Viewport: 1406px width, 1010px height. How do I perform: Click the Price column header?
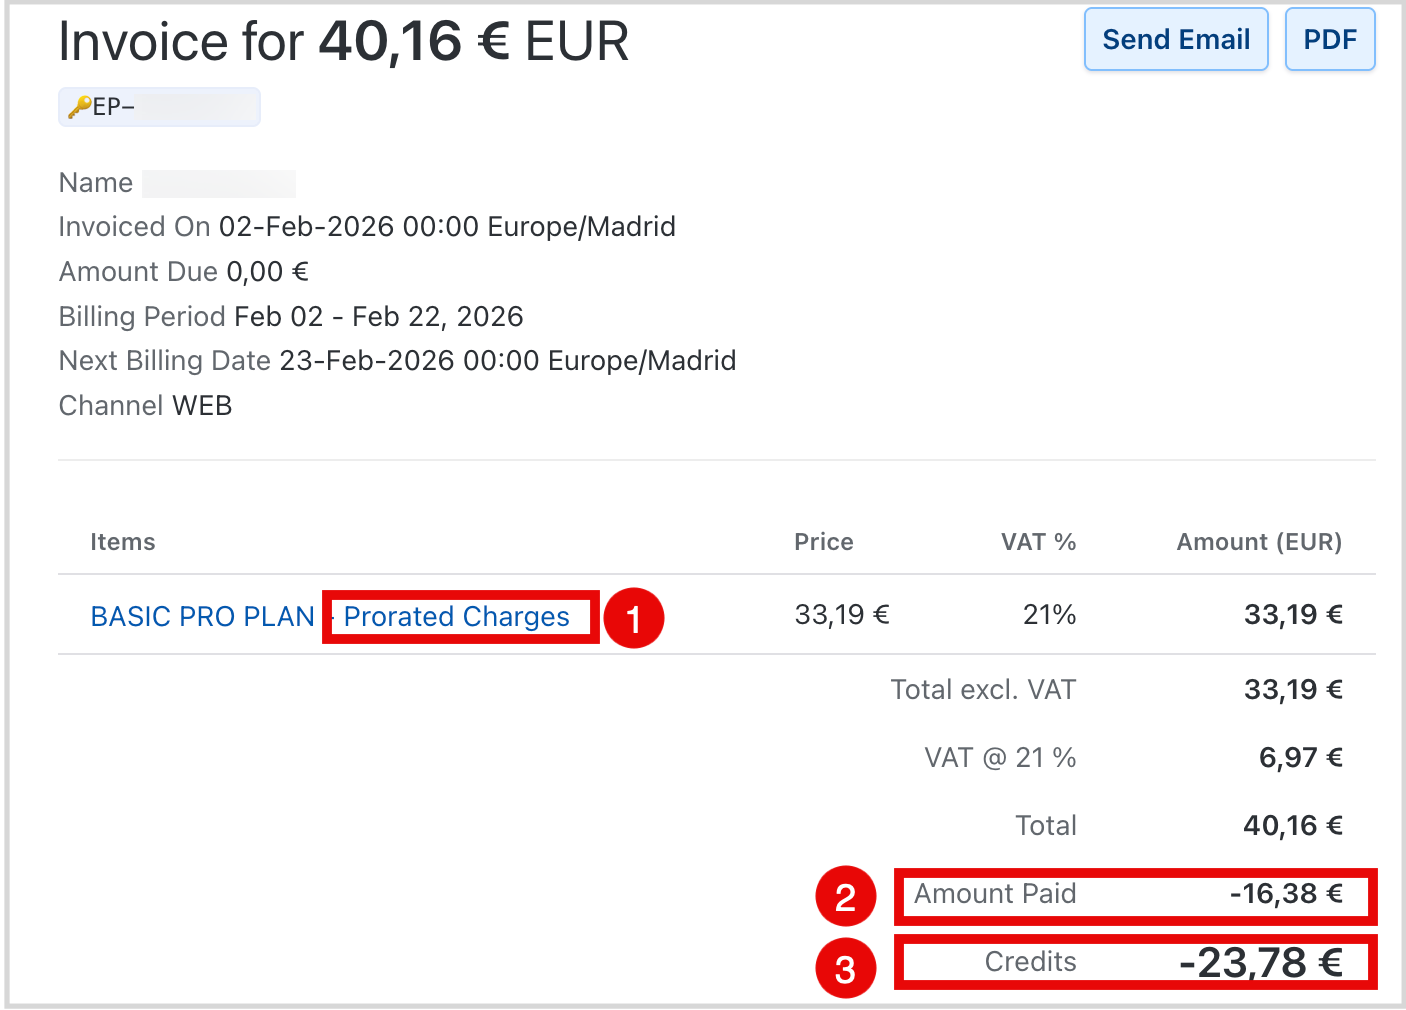[x=823, y=542]
